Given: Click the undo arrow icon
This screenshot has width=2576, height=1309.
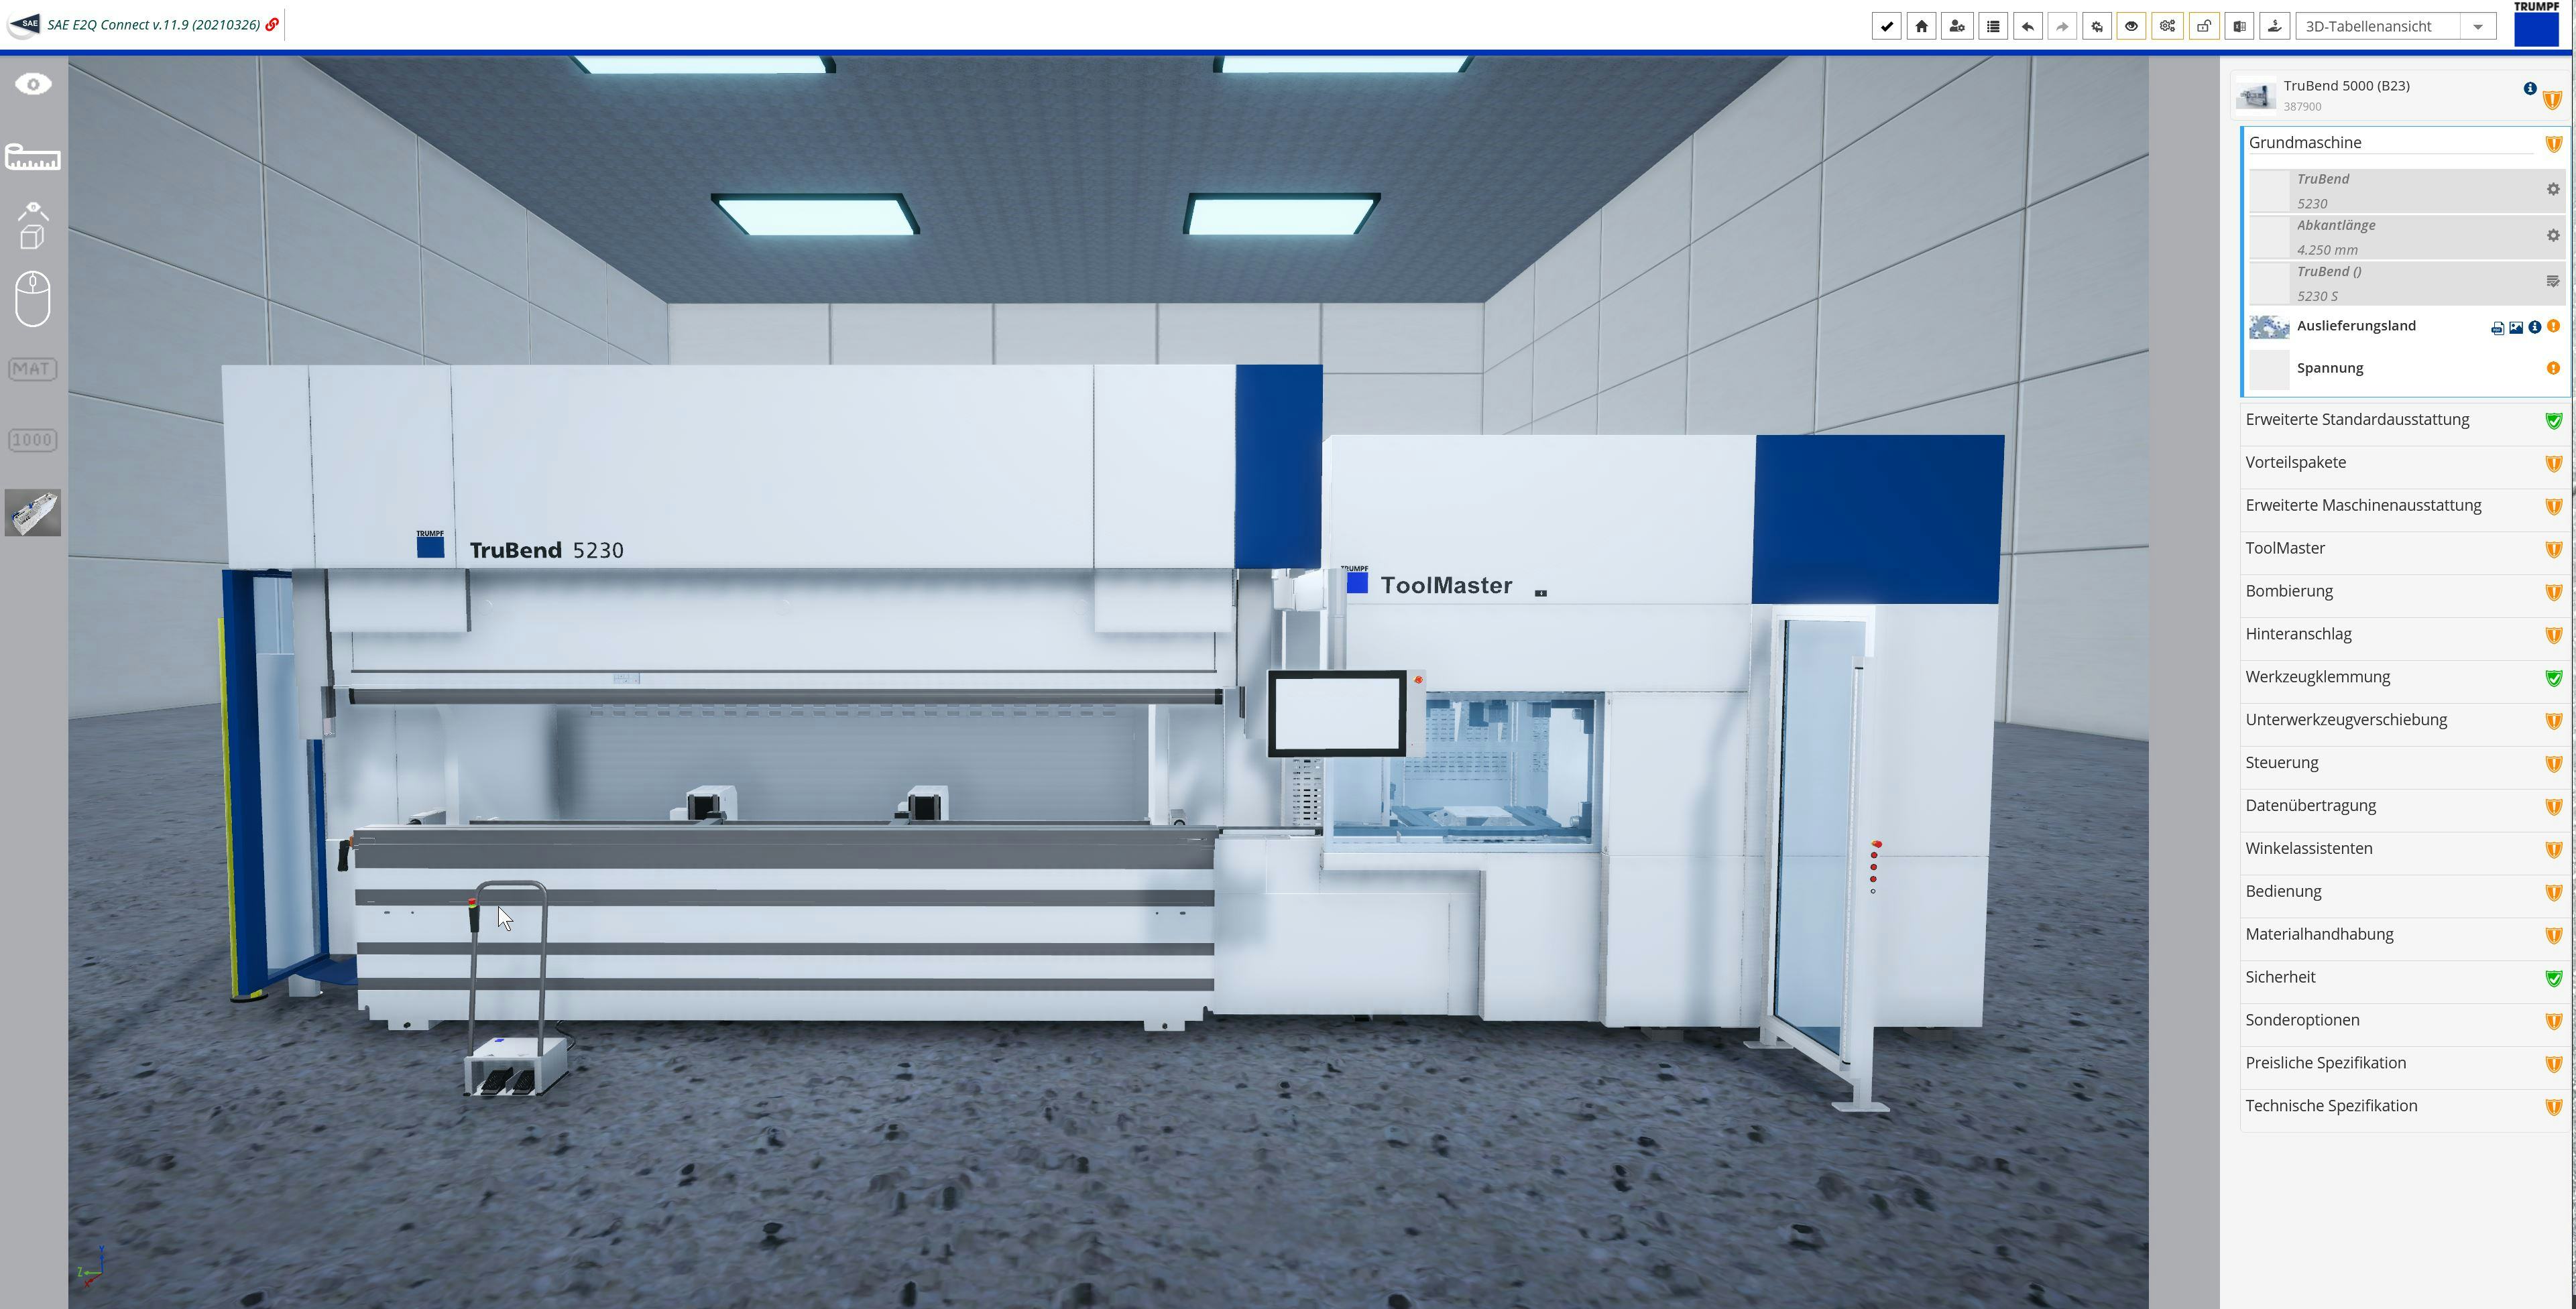Looking at the screenshot, I should tap(2027, 26).
